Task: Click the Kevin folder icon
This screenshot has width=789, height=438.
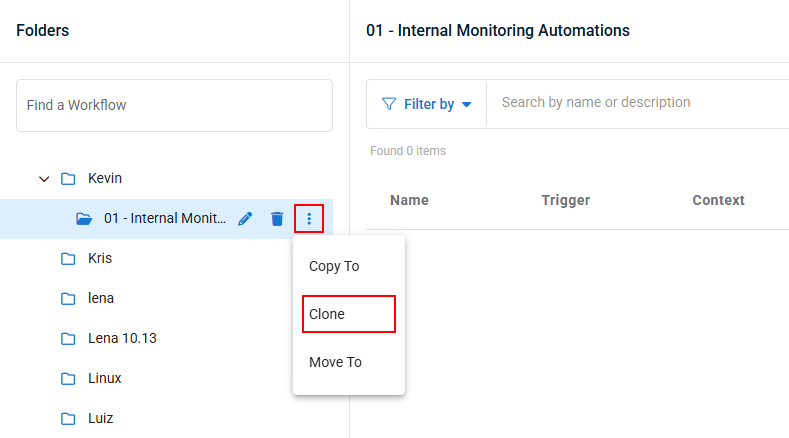Action: pos(68,179)
